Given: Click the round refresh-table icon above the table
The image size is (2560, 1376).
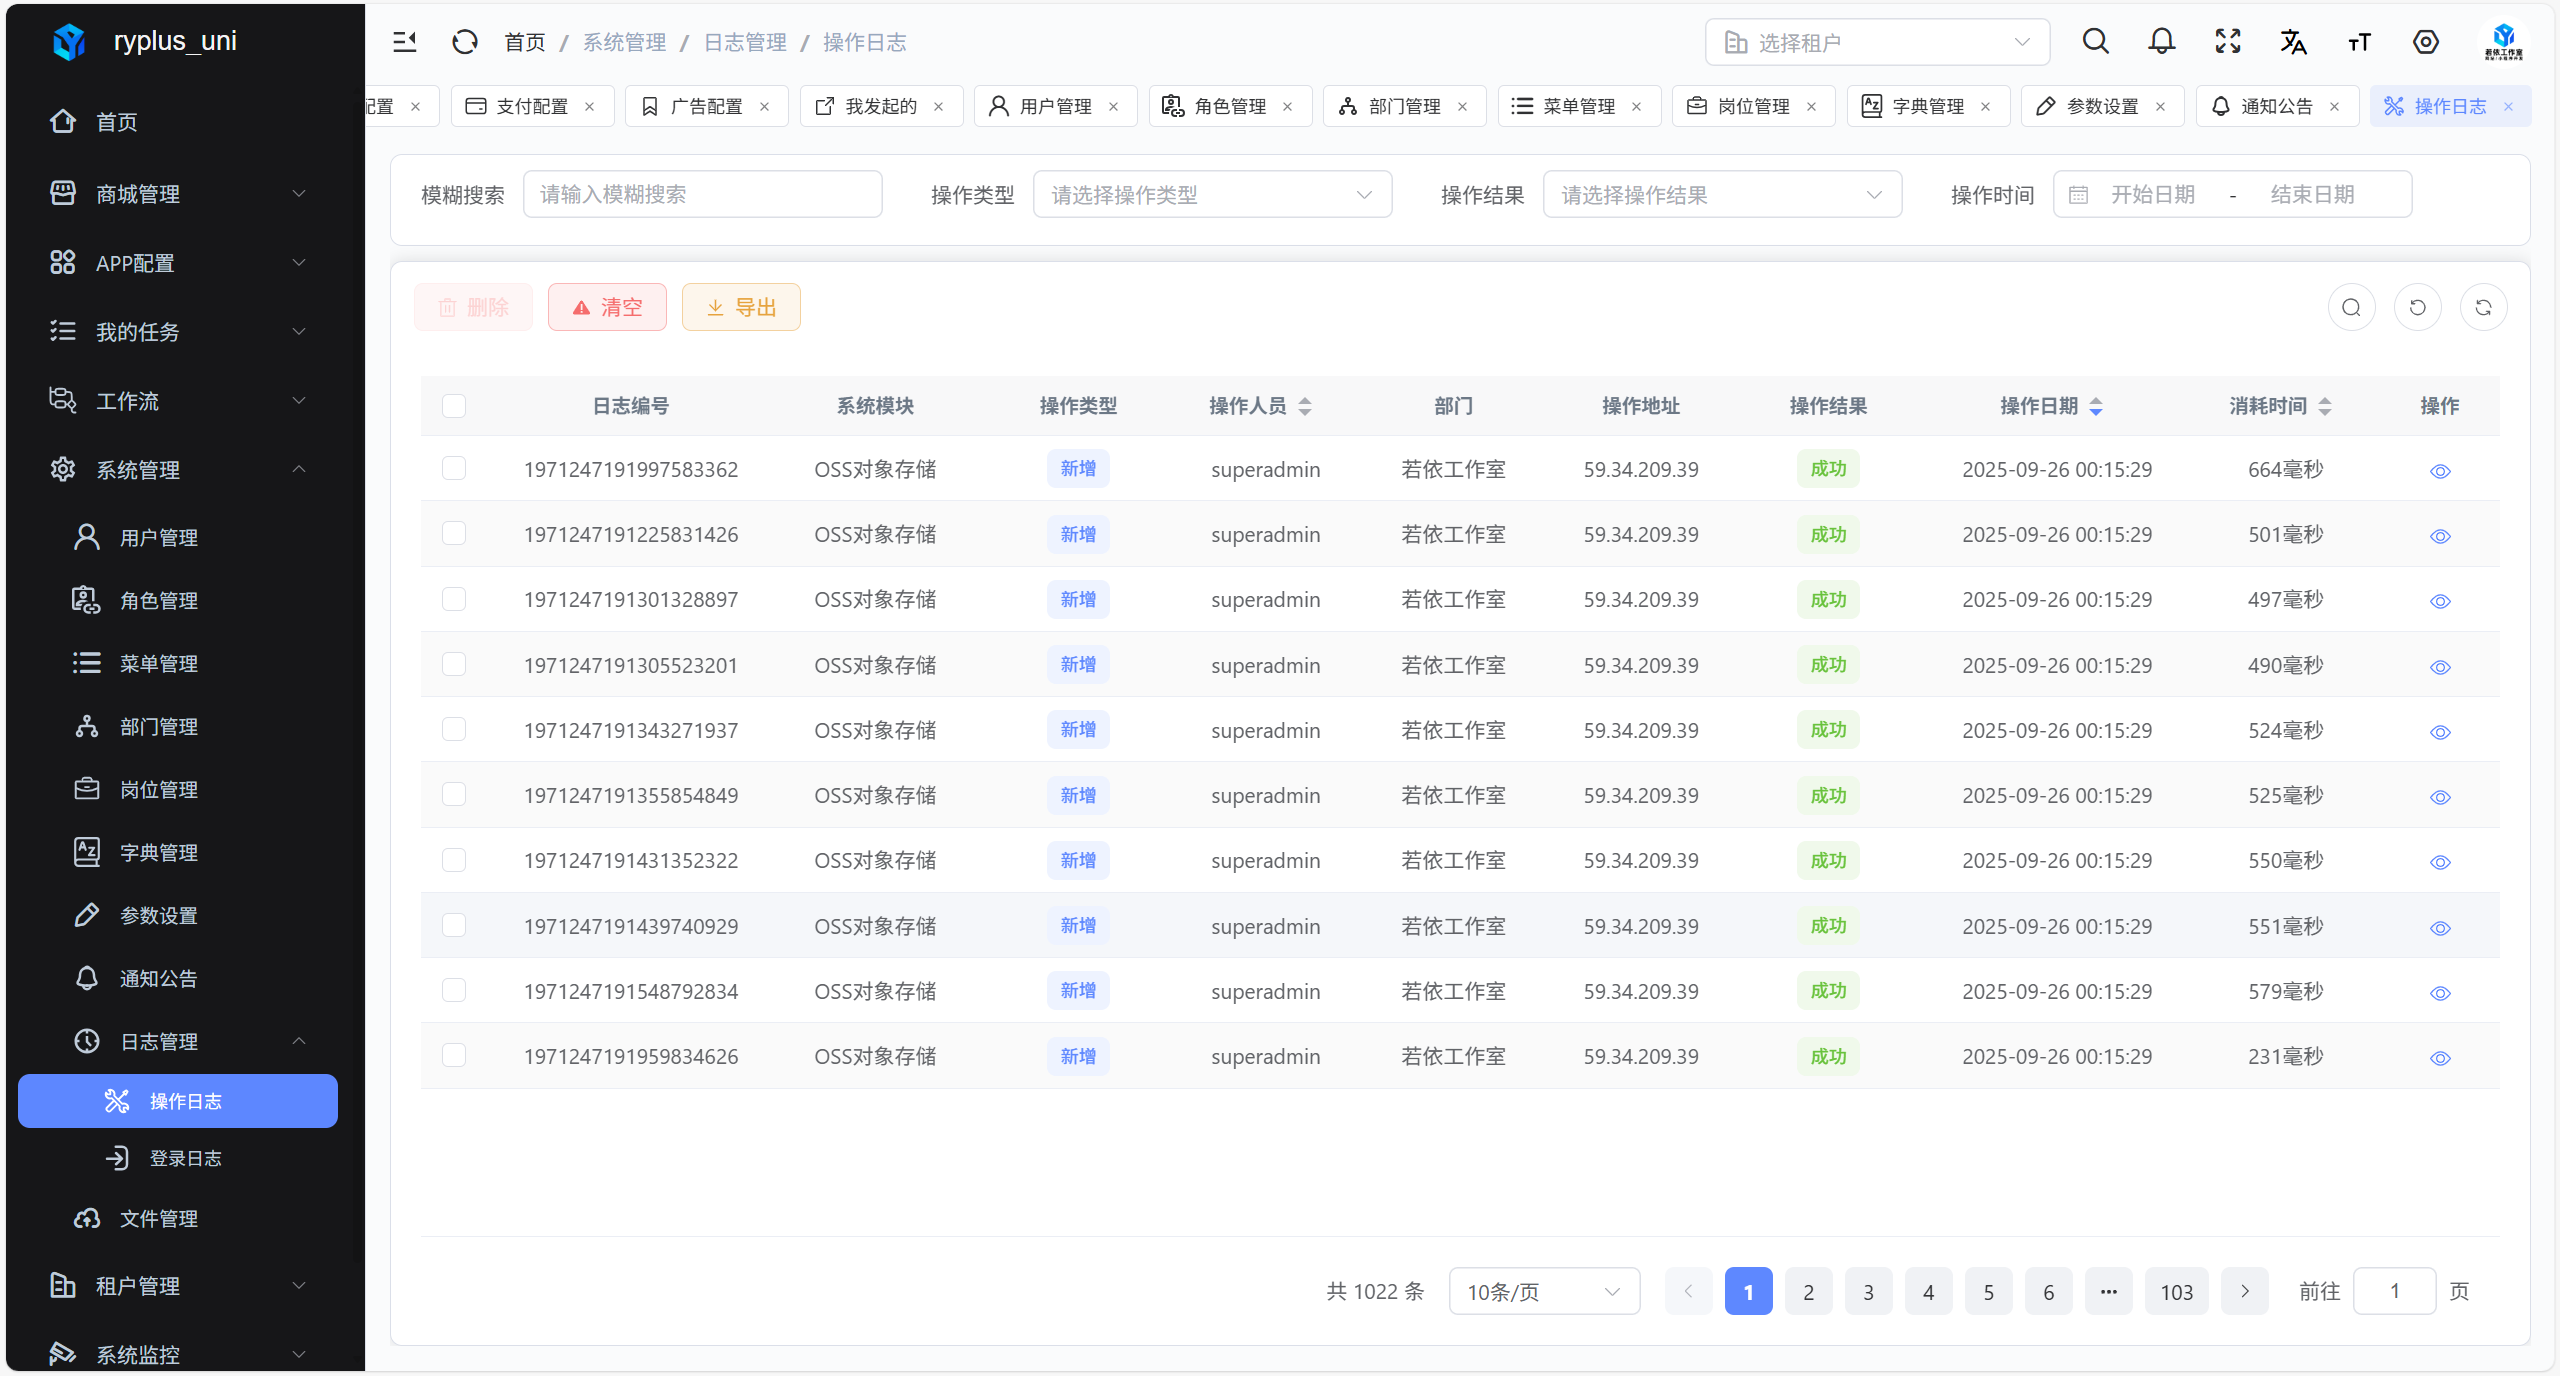Looking at the screenshot, I should [2483, 307].
